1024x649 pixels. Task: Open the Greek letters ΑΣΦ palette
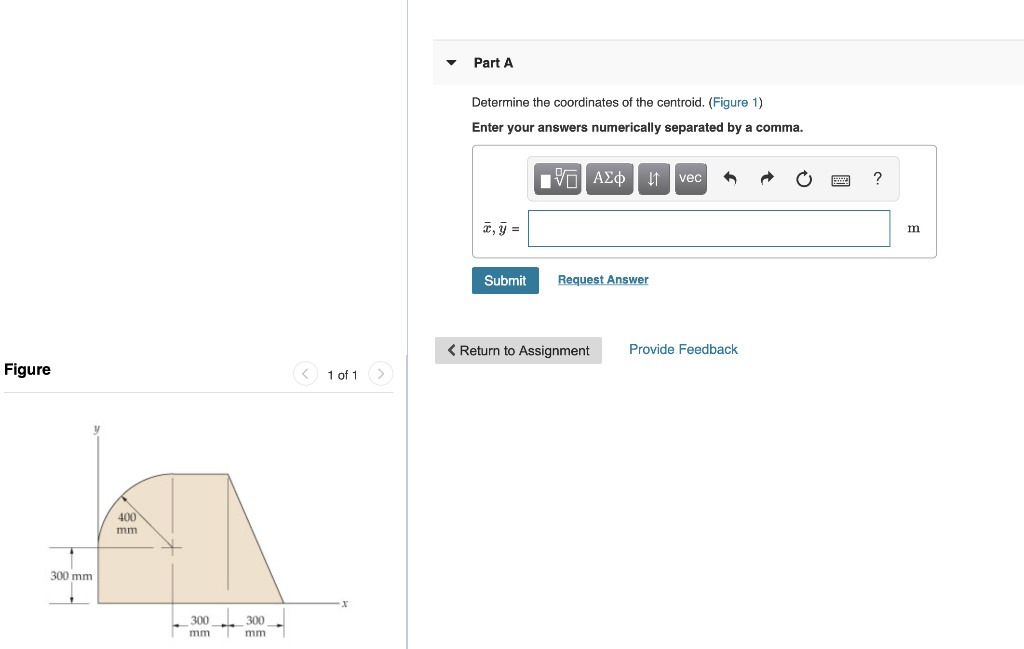609,178
